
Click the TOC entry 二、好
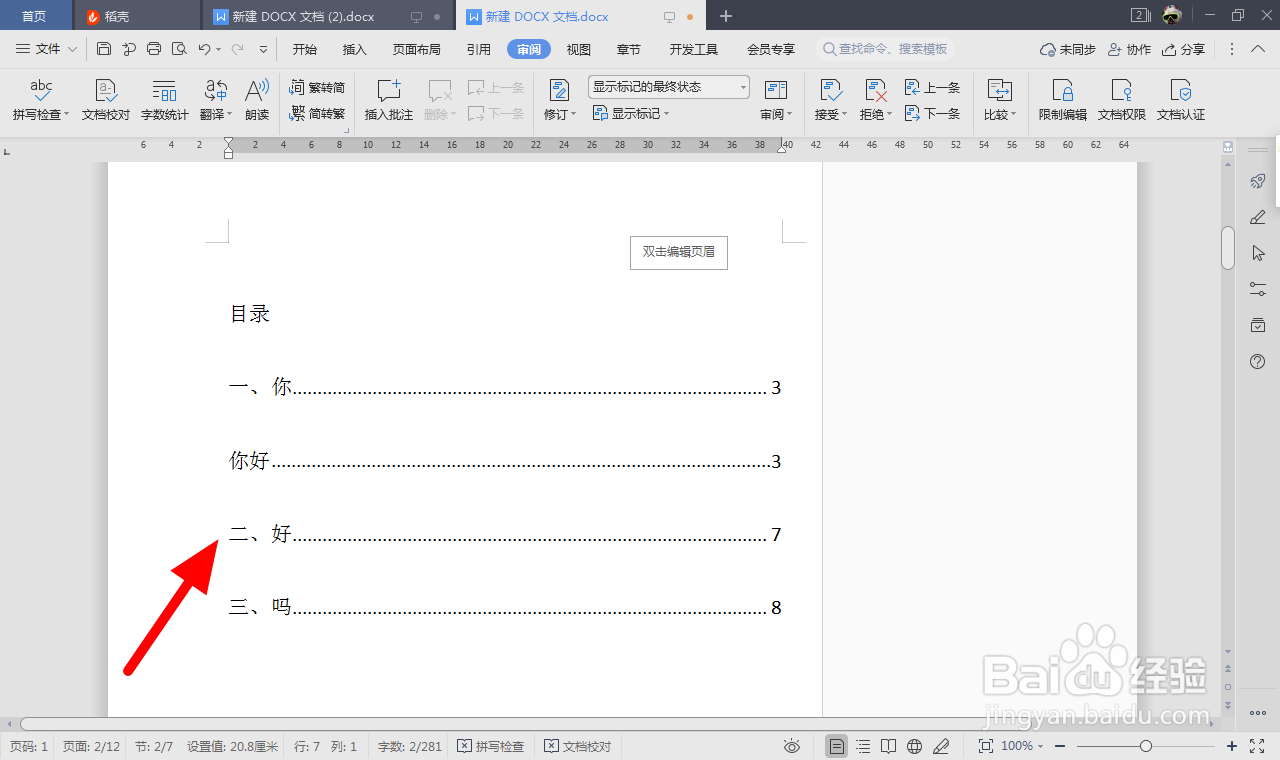505,535
